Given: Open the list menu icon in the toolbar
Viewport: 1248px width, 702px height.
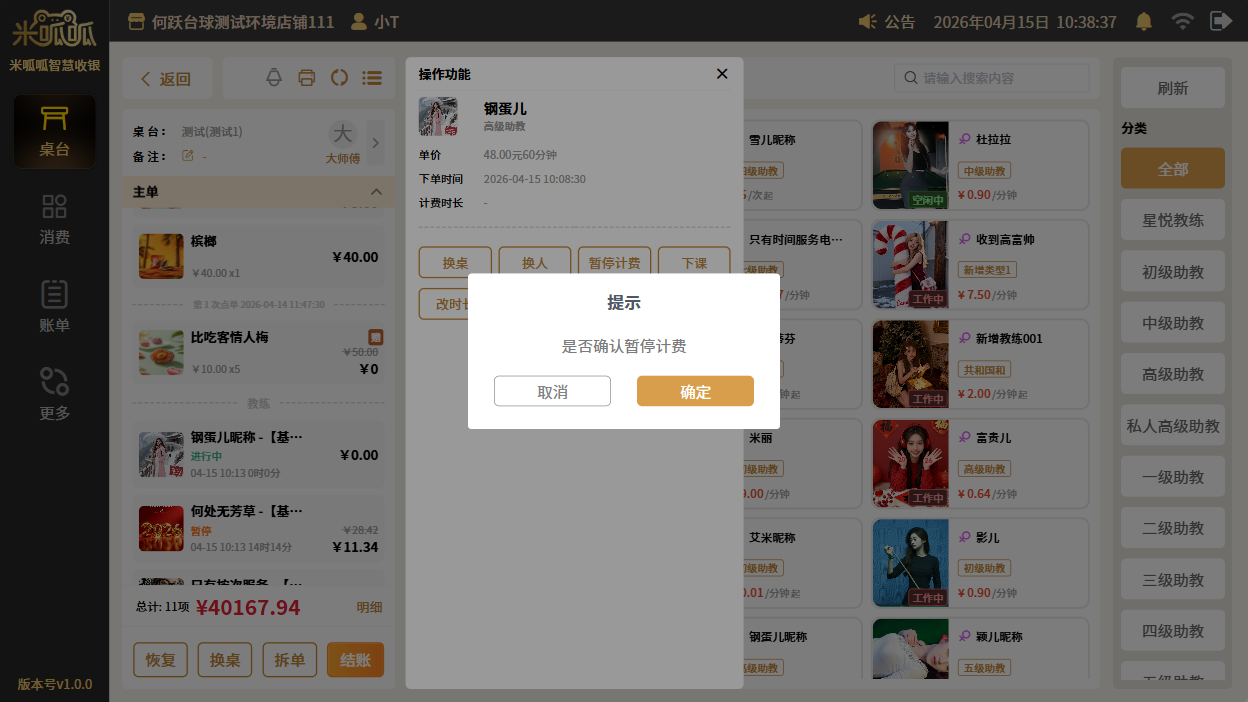Looking at the screenshot, I should [x=372, y=78].
